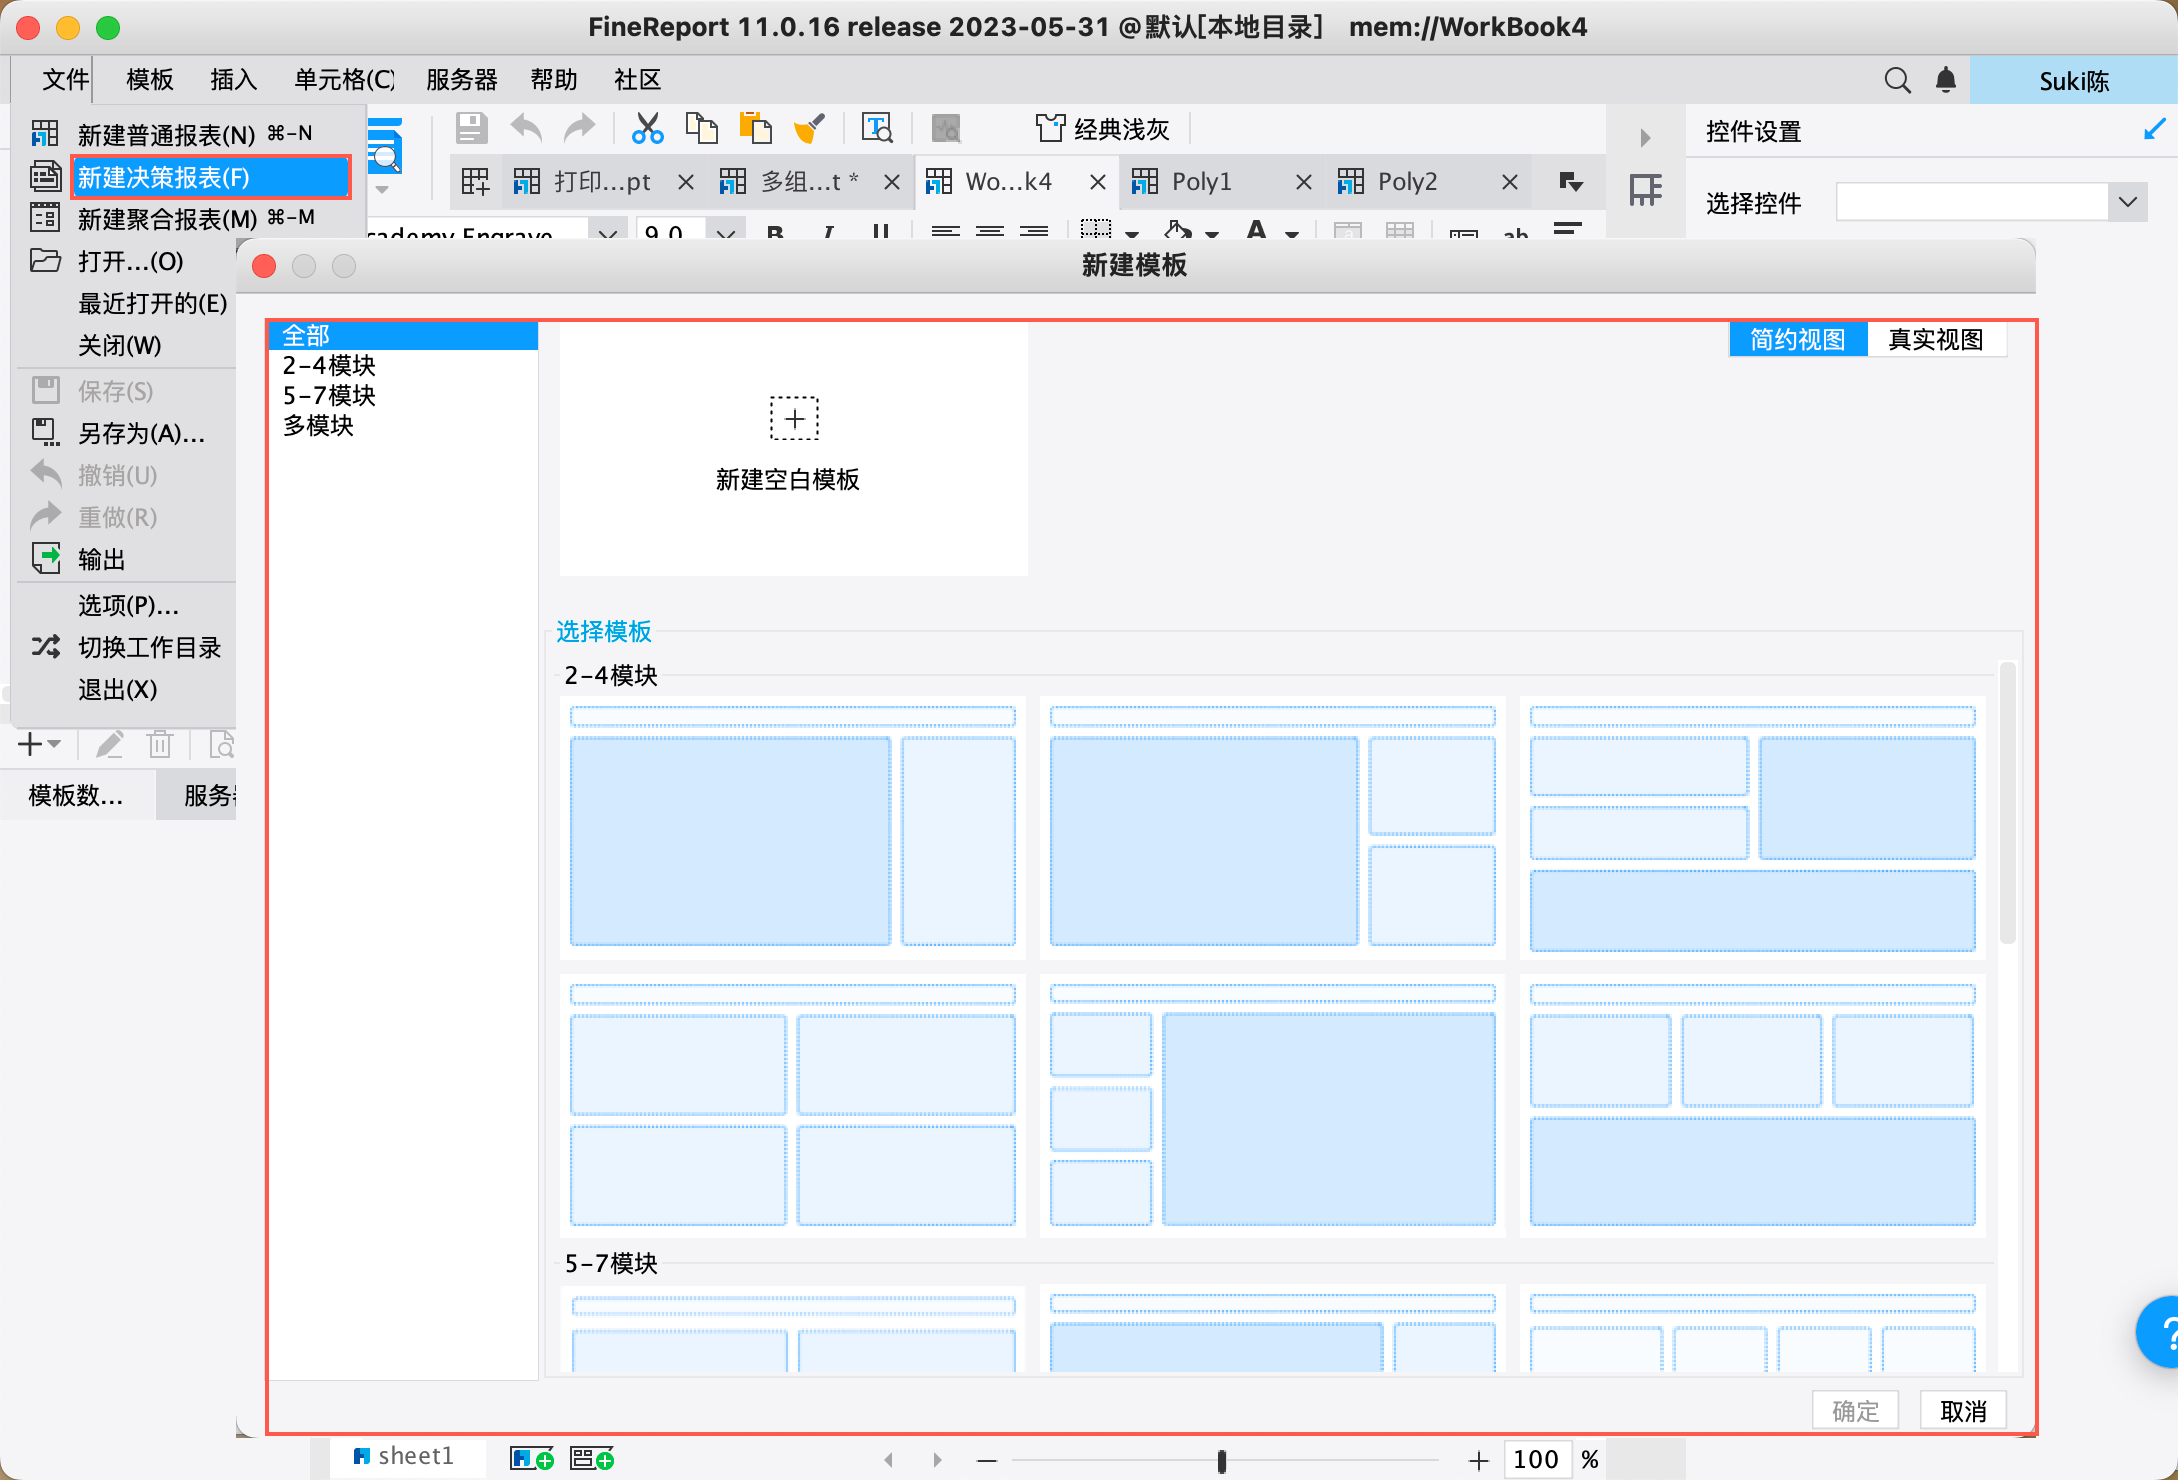Image resolution: width=2178 pixels, height=1480 pixels.
Task: Click the format painter brush icon
Action: (808, 128)
